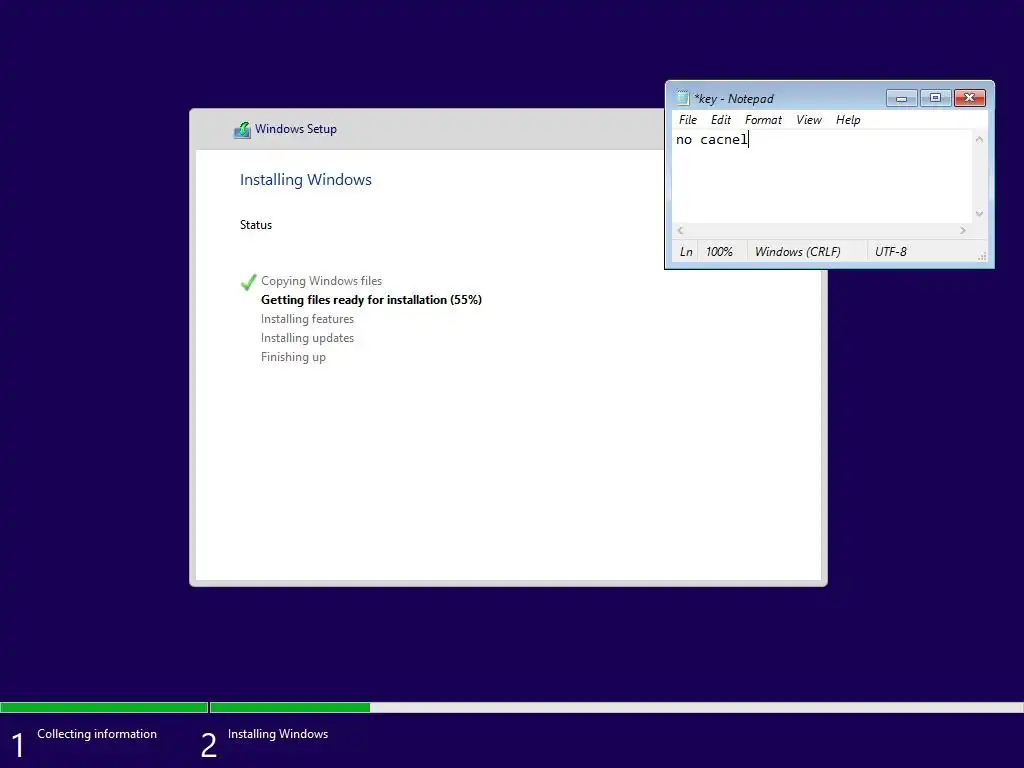Screen dimensions: 1024x768
Task: Open the Help menu in Notepad
Action: pyautogui.click(x=848, y=120)
